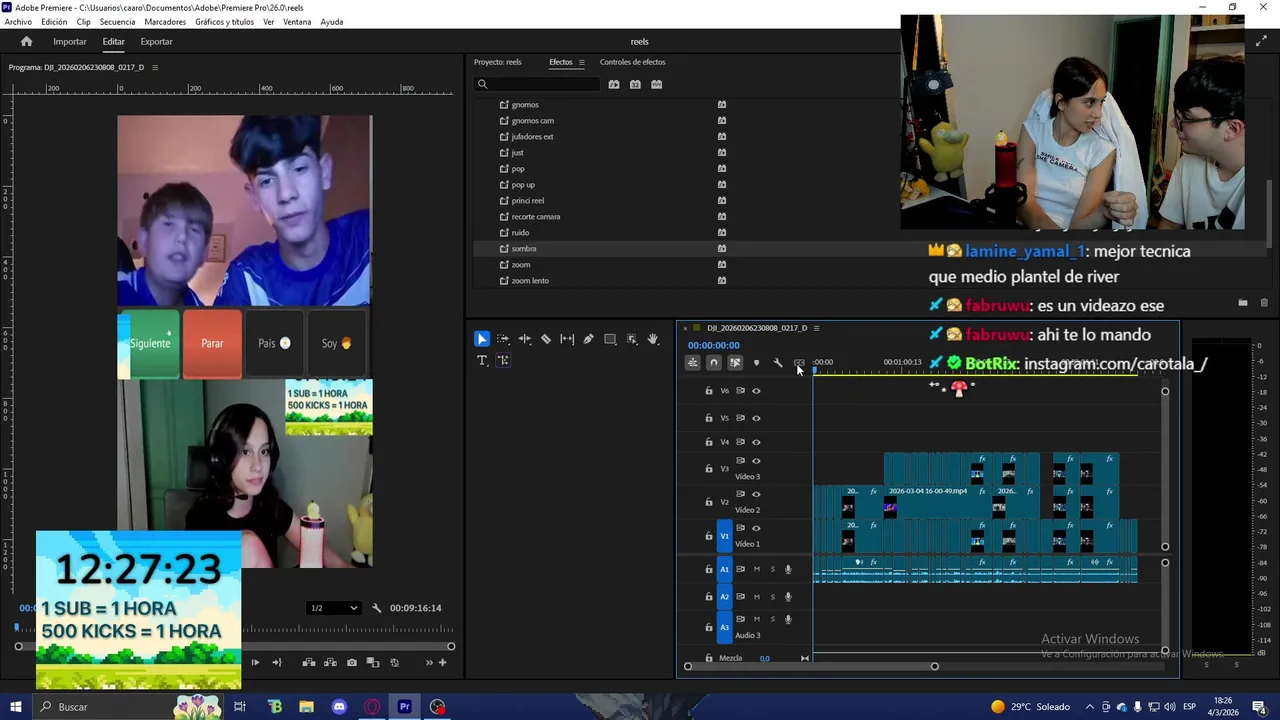1280x720 pixels.
Task: Click the timeline zoom scrollbar handle
Action: coord(934,666)
